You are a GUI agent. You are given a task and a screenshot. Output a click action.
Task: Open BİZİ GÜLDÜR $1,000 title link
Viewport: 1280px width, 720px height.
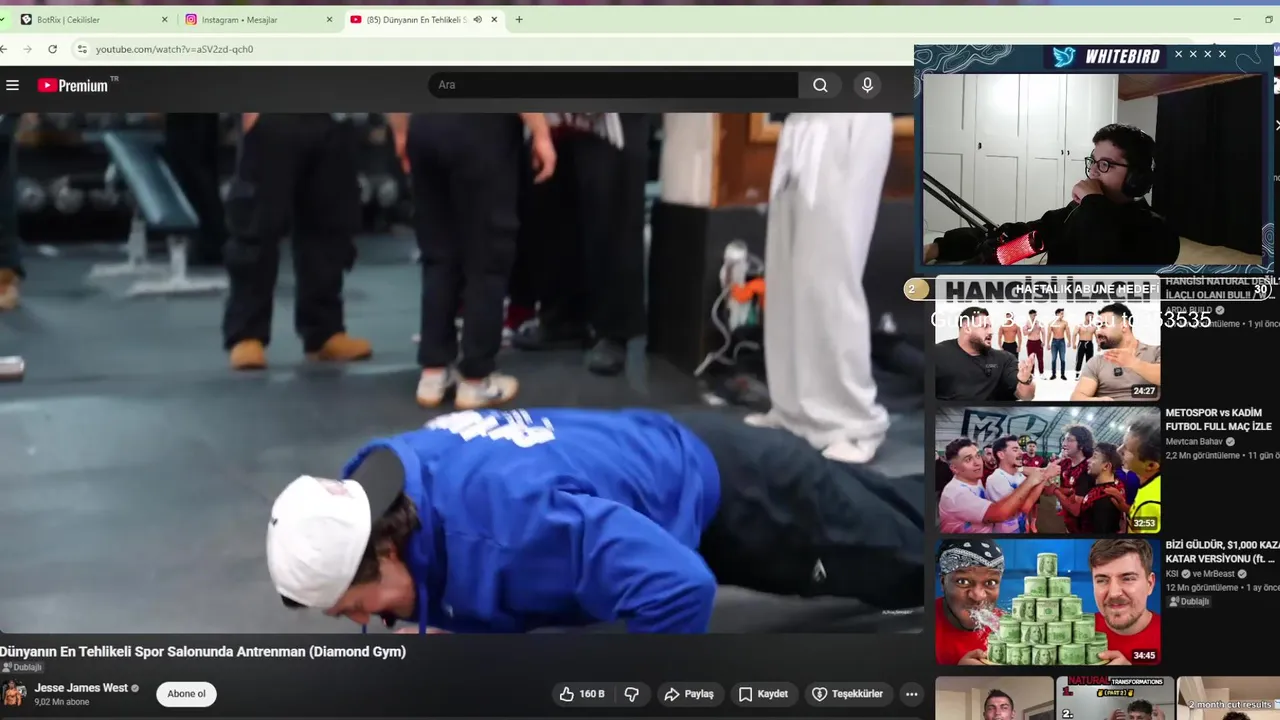click(x=1222, y=552)
